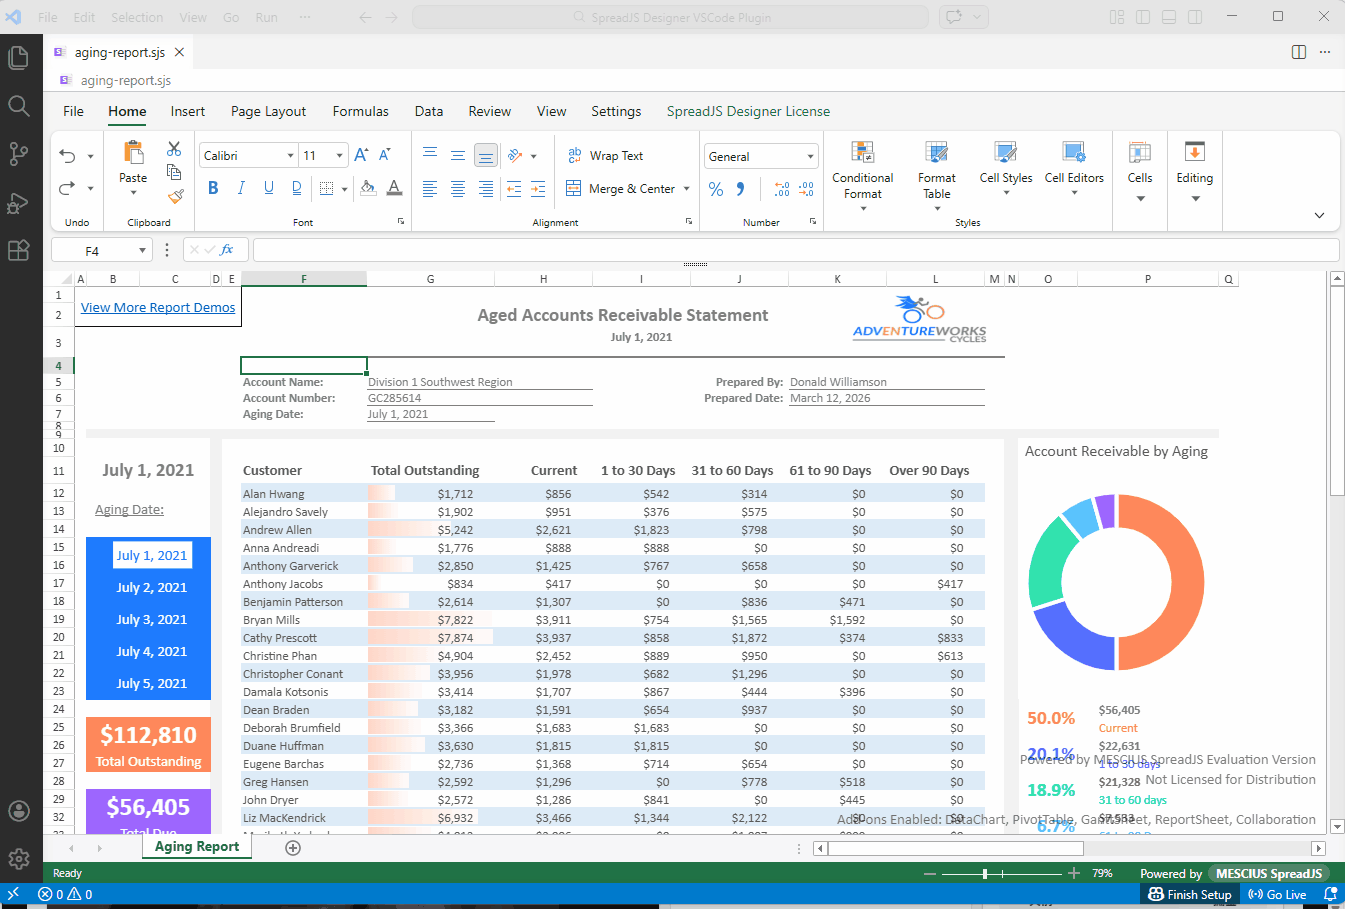Open the text orientation dropdown arrow
Image resolution: width=1345 pixels, height=909 pixels.
tap(534, 156)
